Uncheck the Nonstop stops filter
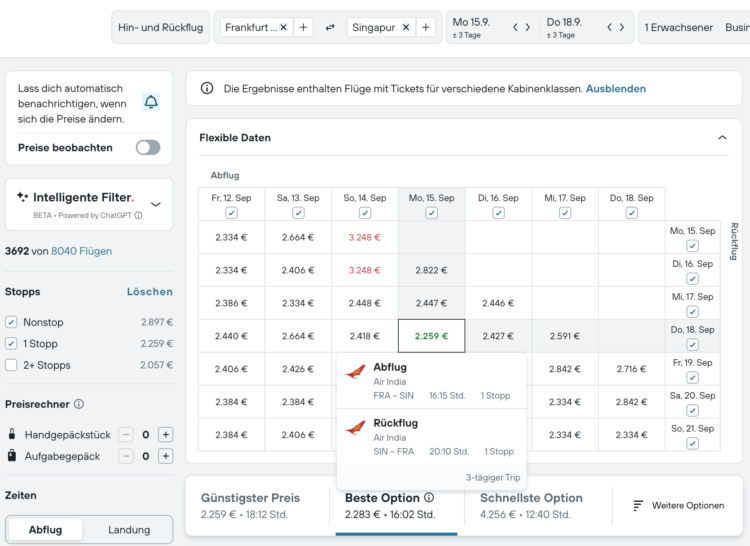This screenshot has height=546, width=750. tap(11, 322)
